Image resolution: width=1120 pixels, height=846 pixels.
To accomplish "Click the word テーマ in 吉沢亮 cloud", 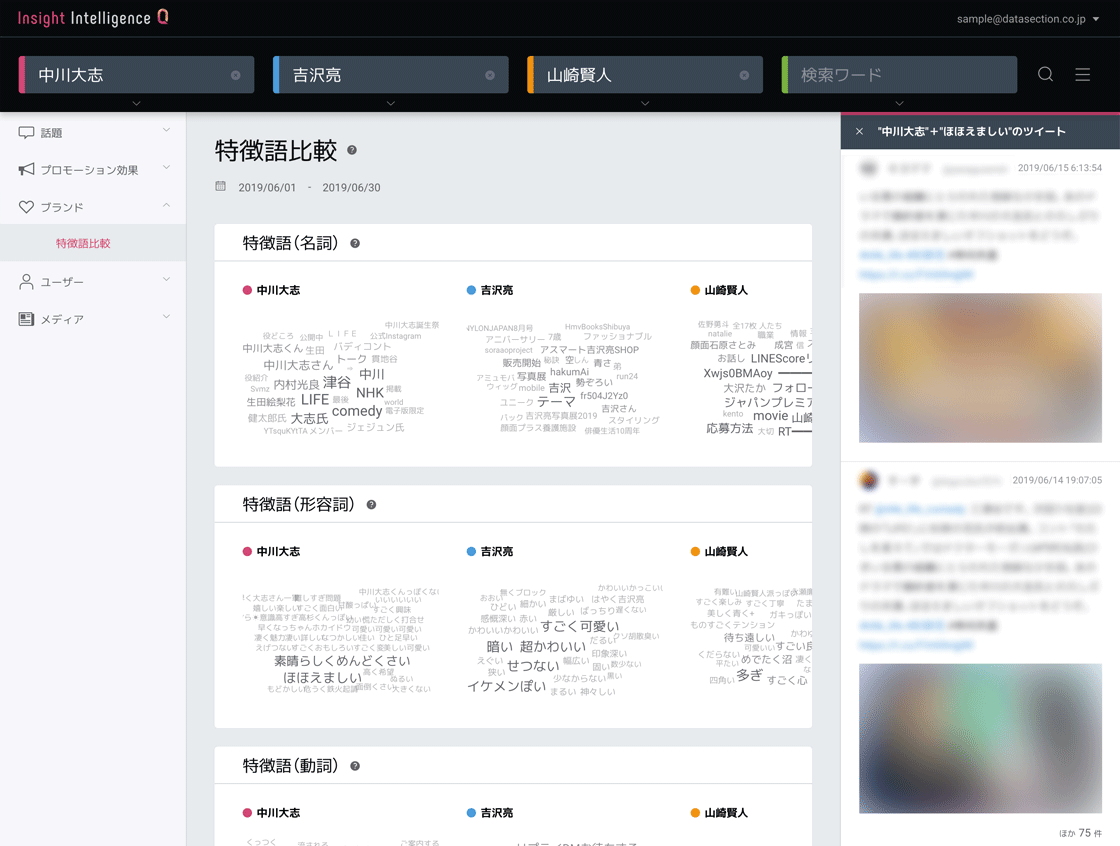I will pyautogui.click(x=556, y=402).
